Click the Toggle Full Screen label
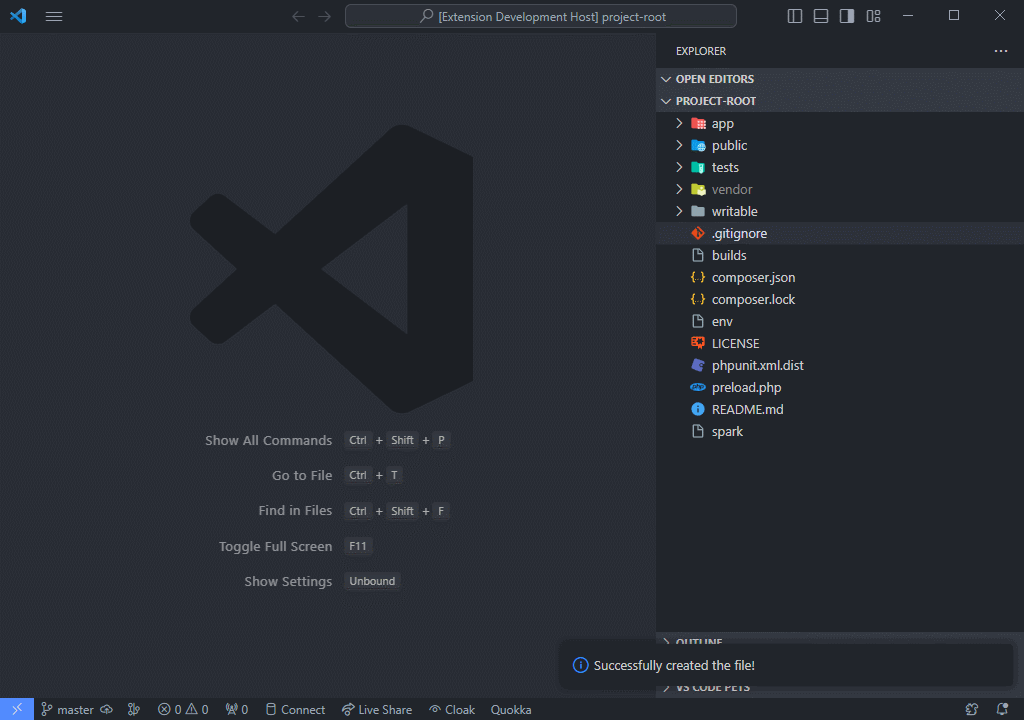Screen dimensions: 1024x720 [276, 546]
